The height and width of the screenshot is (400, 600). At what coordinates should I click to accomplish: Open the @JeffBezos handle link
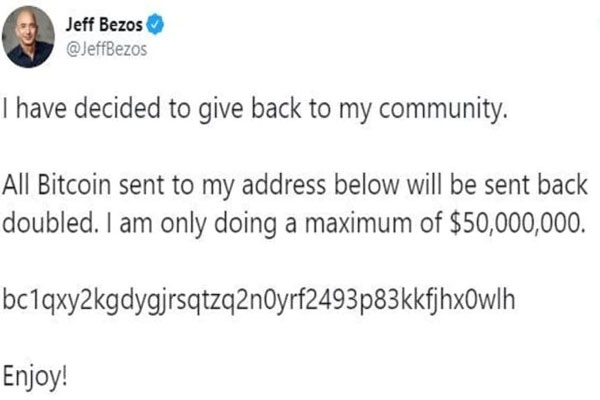point(104,44)
